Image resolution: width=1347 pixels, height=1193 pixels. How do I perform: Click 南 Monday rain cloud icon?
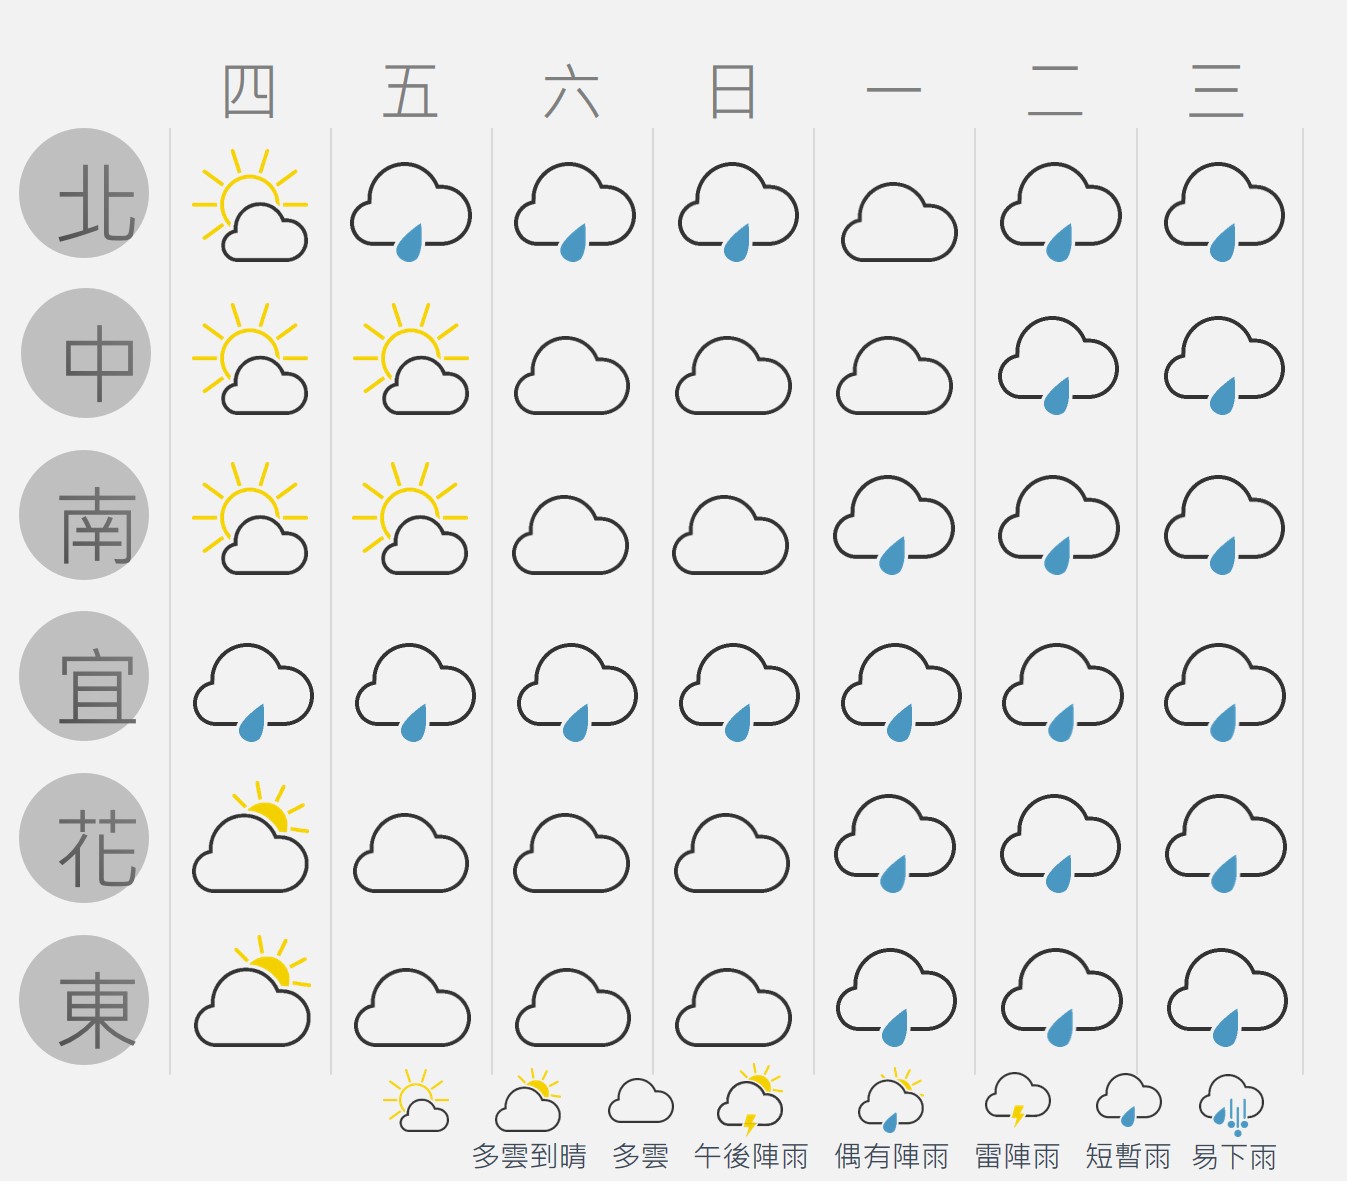894,525
